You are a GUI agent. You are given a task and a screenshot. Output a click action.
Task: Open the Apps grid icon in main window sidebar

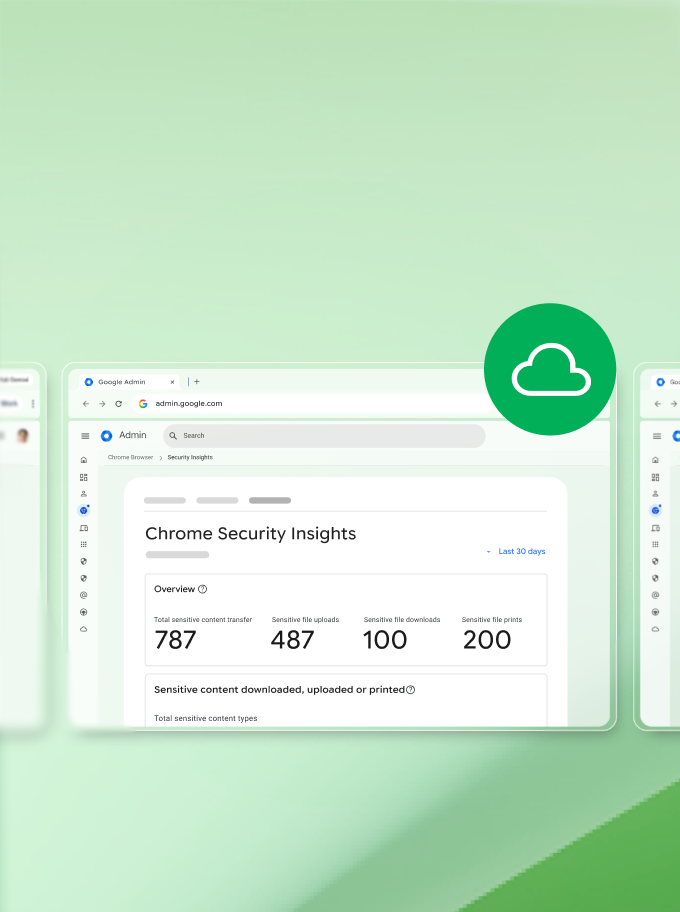click(x=84, y=544)
